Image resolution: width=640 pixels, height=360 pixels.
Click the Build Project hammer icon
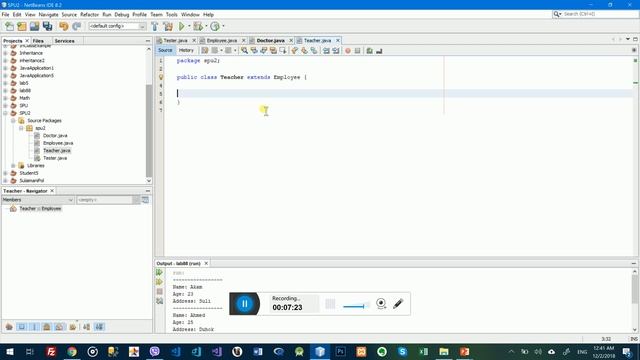(155, 27)
